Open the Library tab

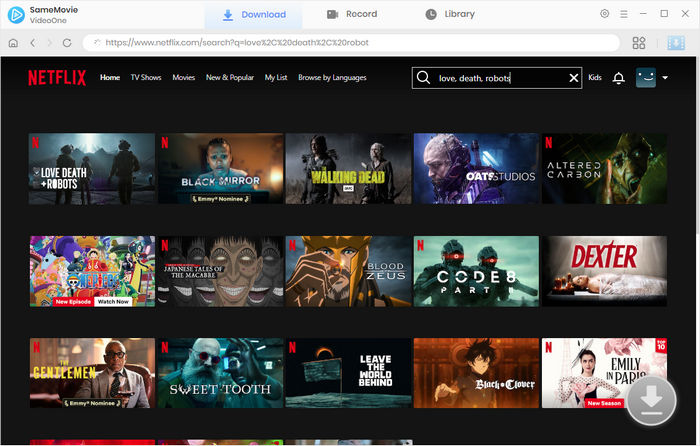coord(450,14)
